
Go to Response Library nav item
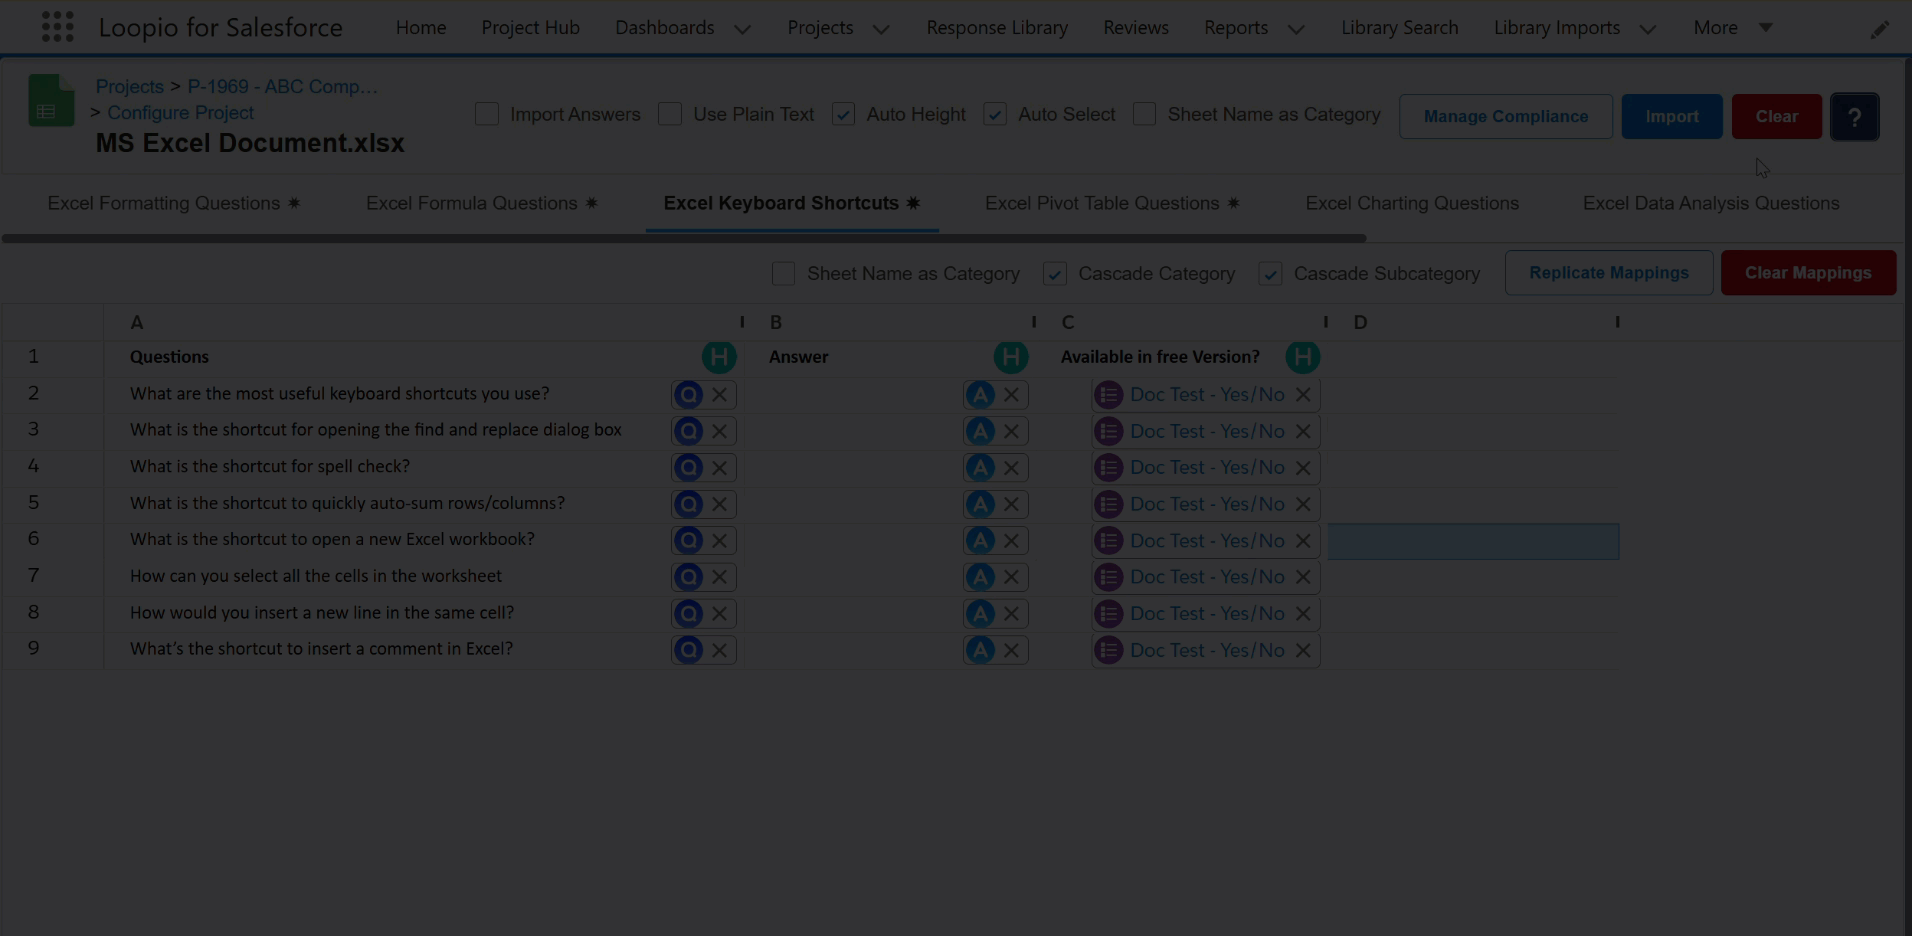(x=997, y=28)
